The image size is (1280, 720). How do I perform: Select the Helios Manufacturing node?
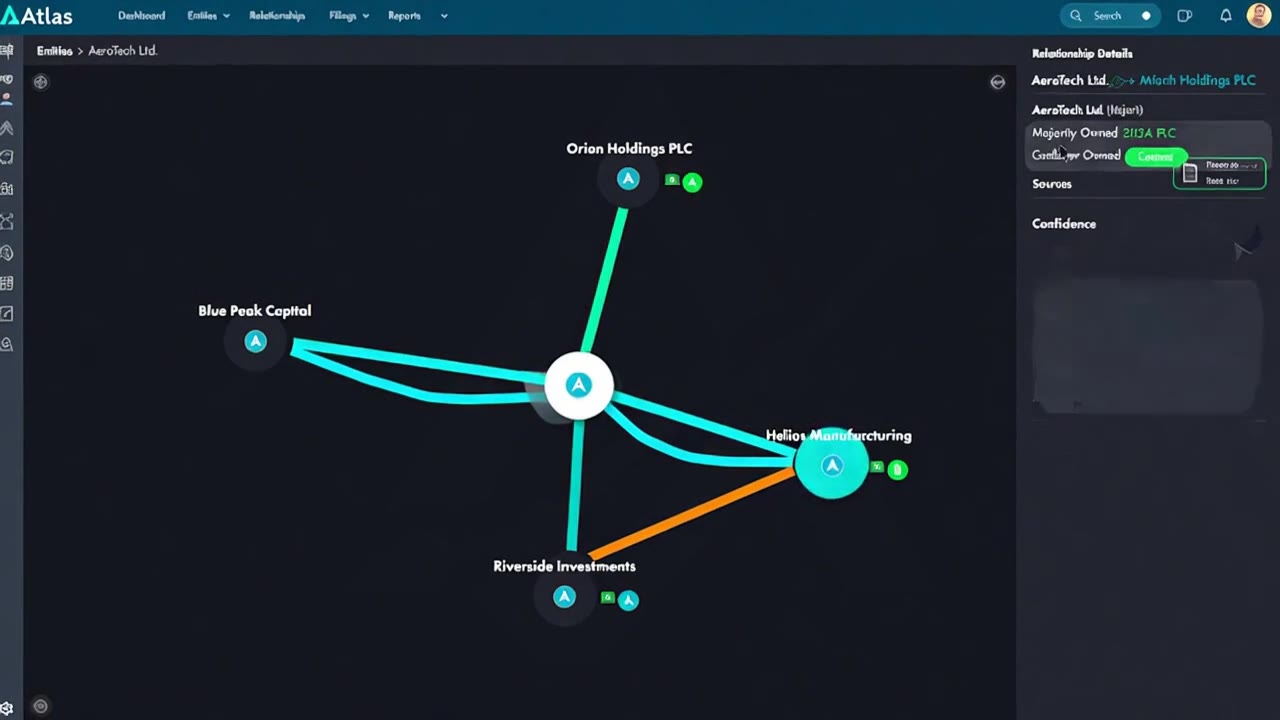[x=832, y=465]
